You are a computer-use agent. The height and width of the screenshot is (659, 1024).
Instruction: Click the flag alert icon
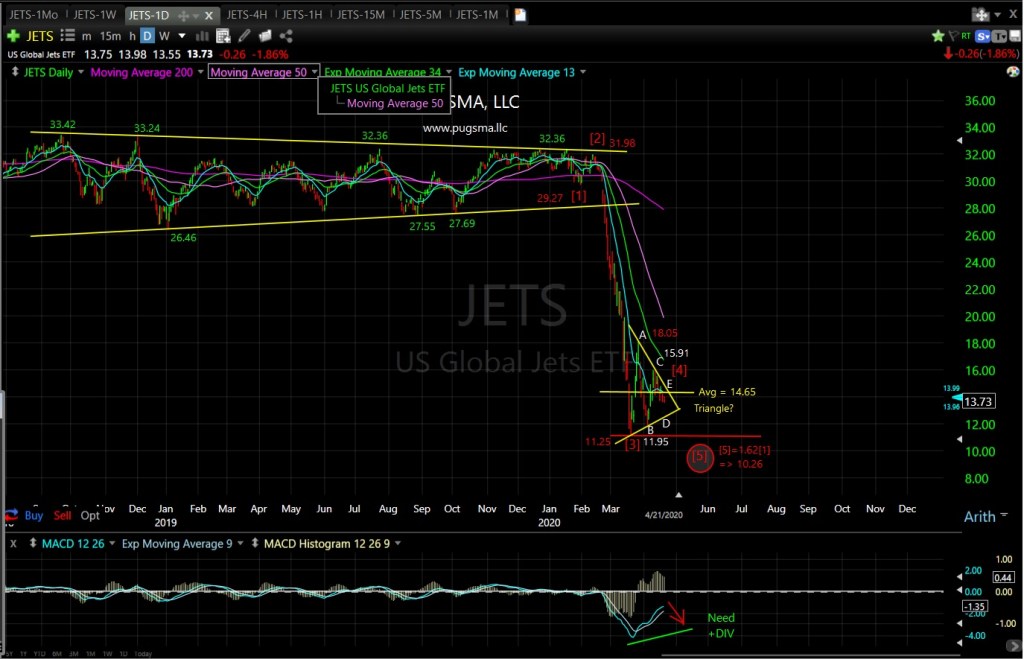pos(953,36)
